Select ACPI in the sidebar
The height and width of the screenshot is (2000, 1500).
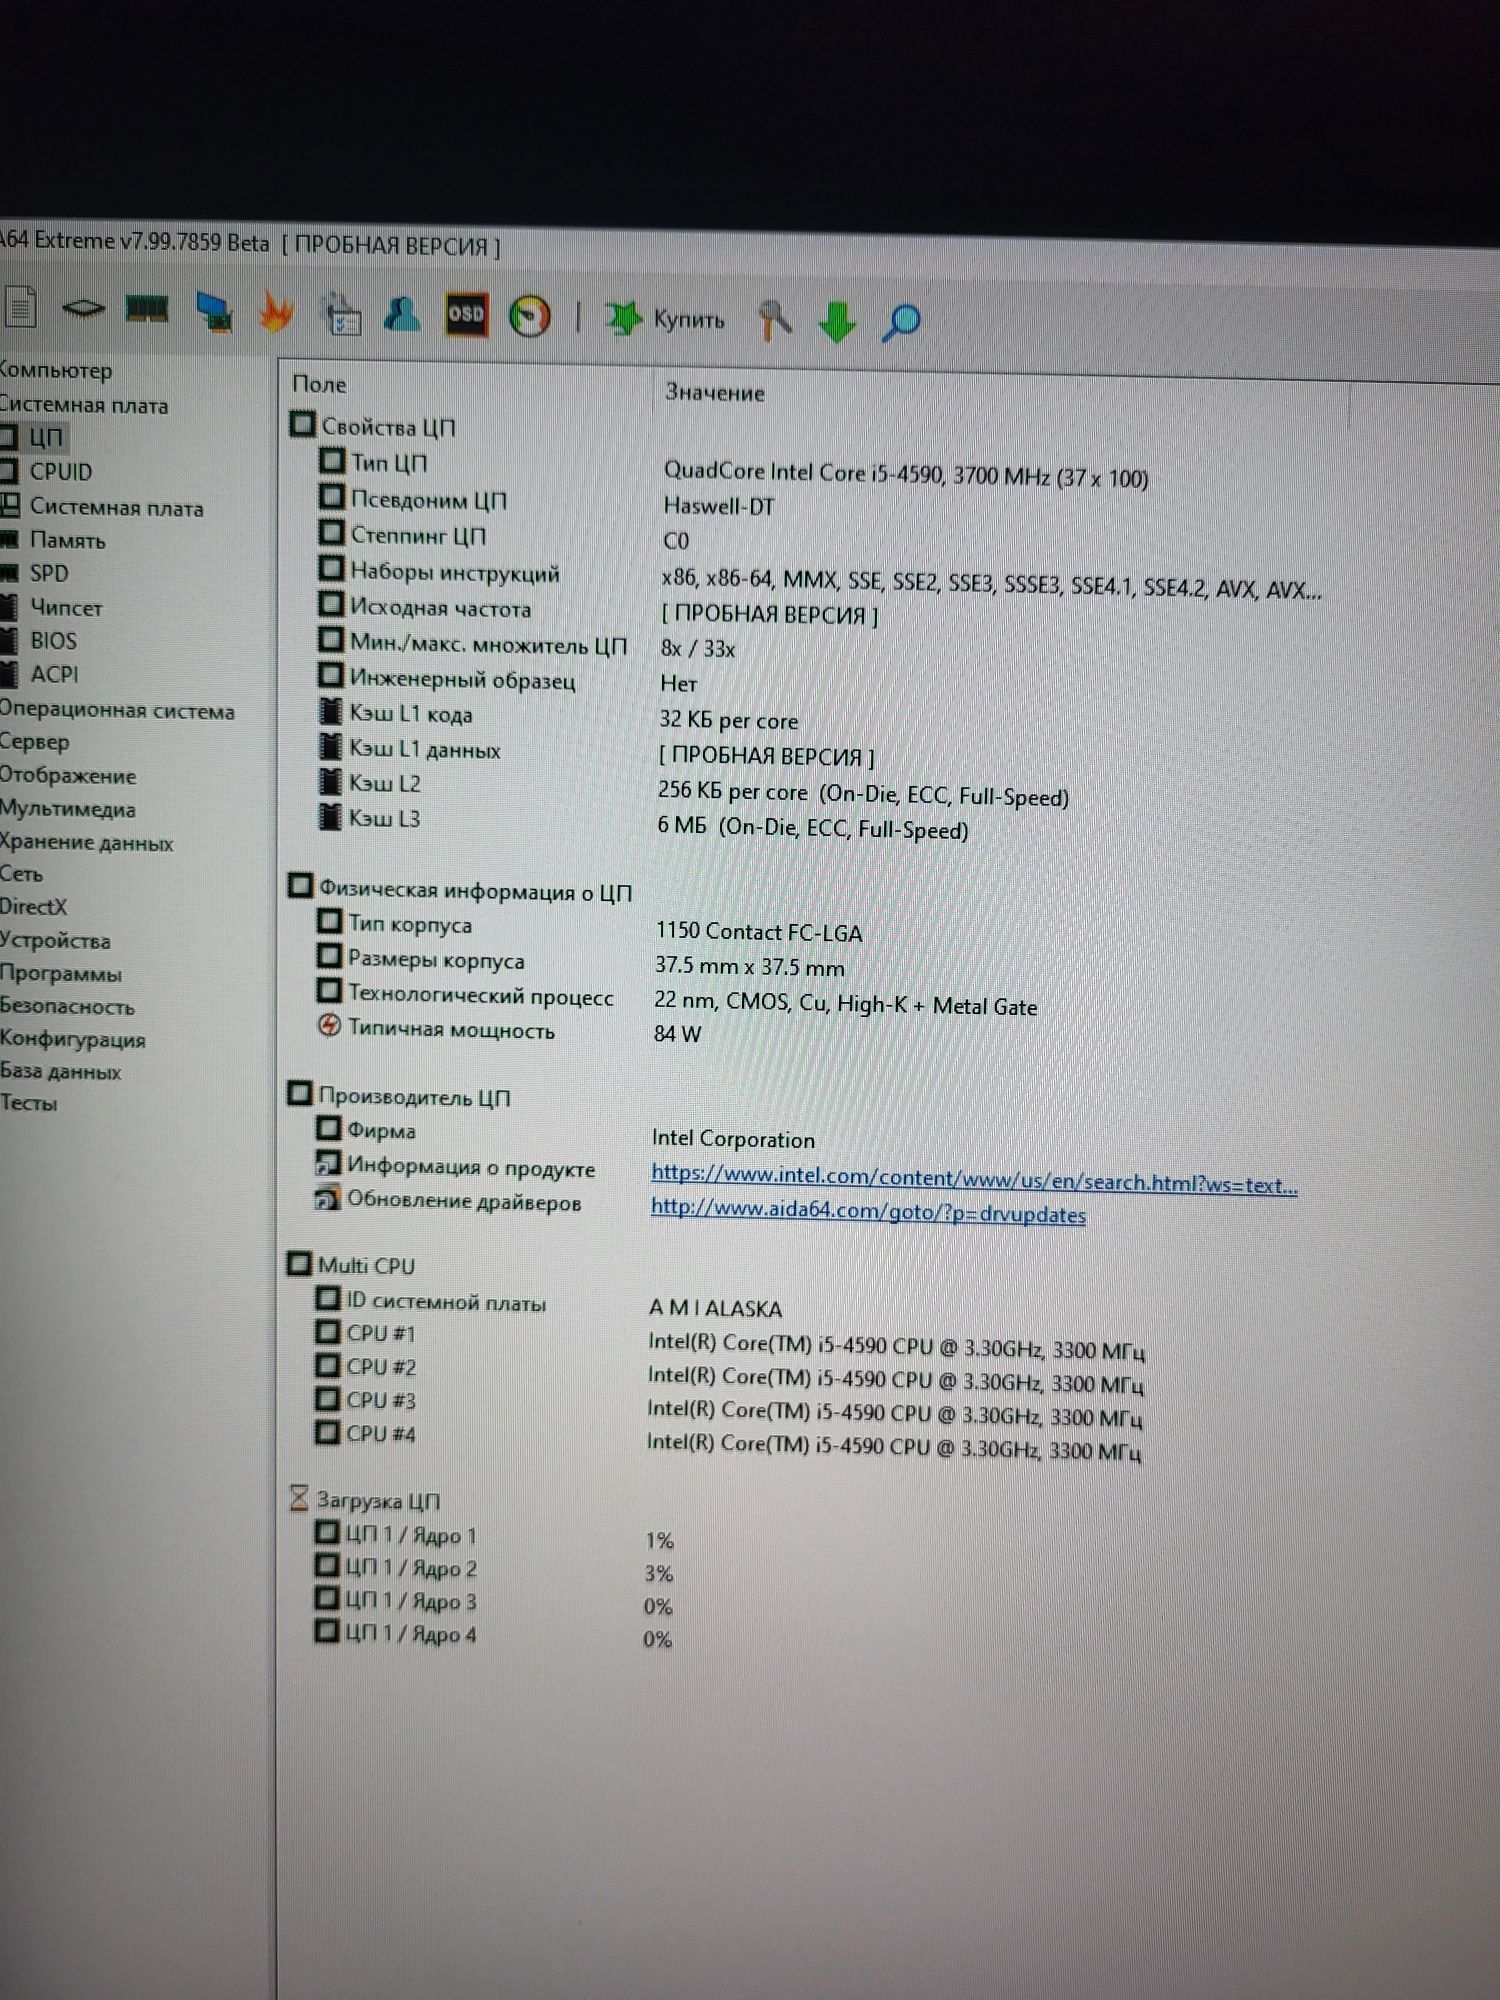click(x=54, y=674)
